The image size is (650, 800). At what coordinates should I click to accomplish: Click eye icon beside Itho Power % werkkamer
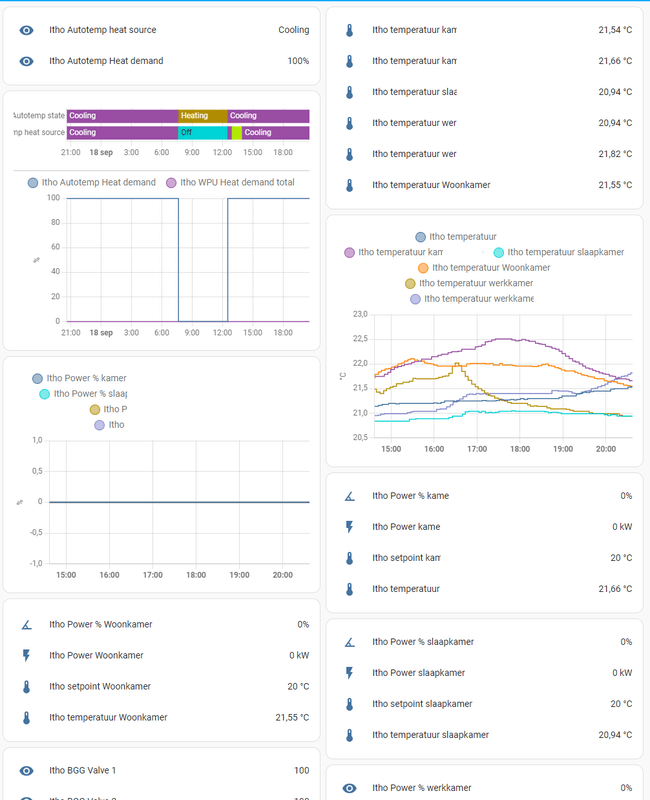(349, 788)
